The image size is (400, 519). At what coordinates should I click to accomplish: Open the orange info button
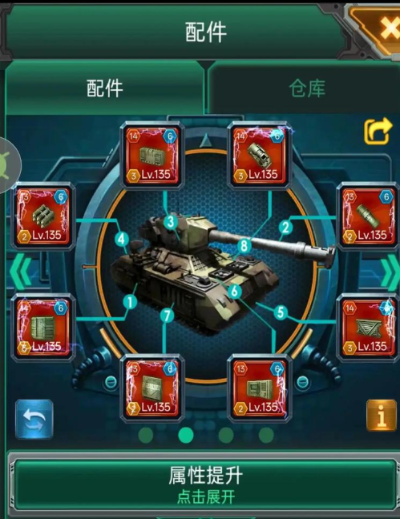[381, 416]
